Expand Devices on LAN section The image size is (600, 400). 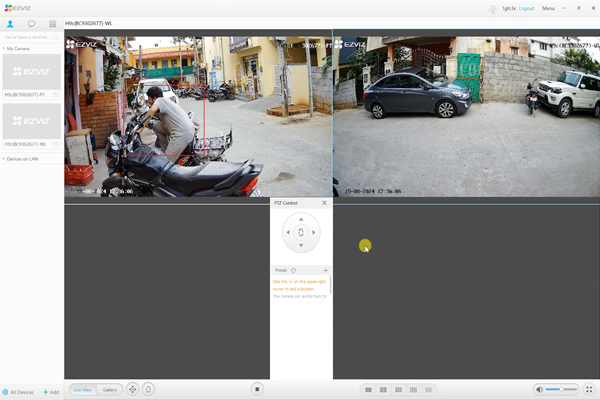click(x=4, y=159)
